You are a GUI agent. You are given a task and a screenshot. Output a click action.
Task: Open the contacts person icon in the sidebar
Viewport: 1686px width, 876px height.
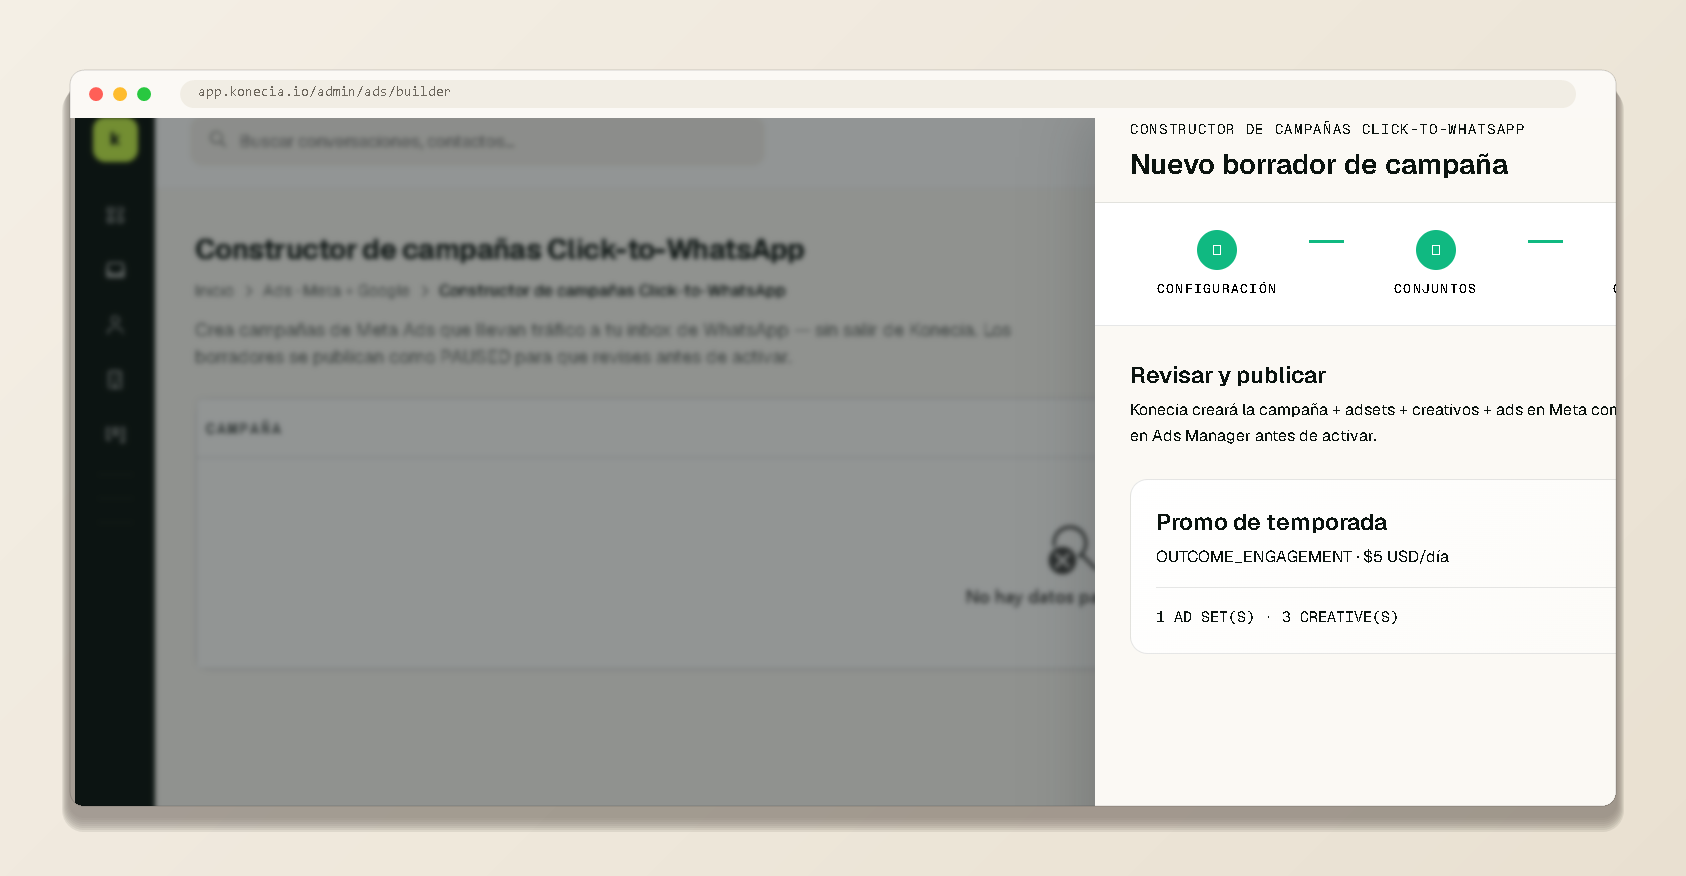[115, 324]
